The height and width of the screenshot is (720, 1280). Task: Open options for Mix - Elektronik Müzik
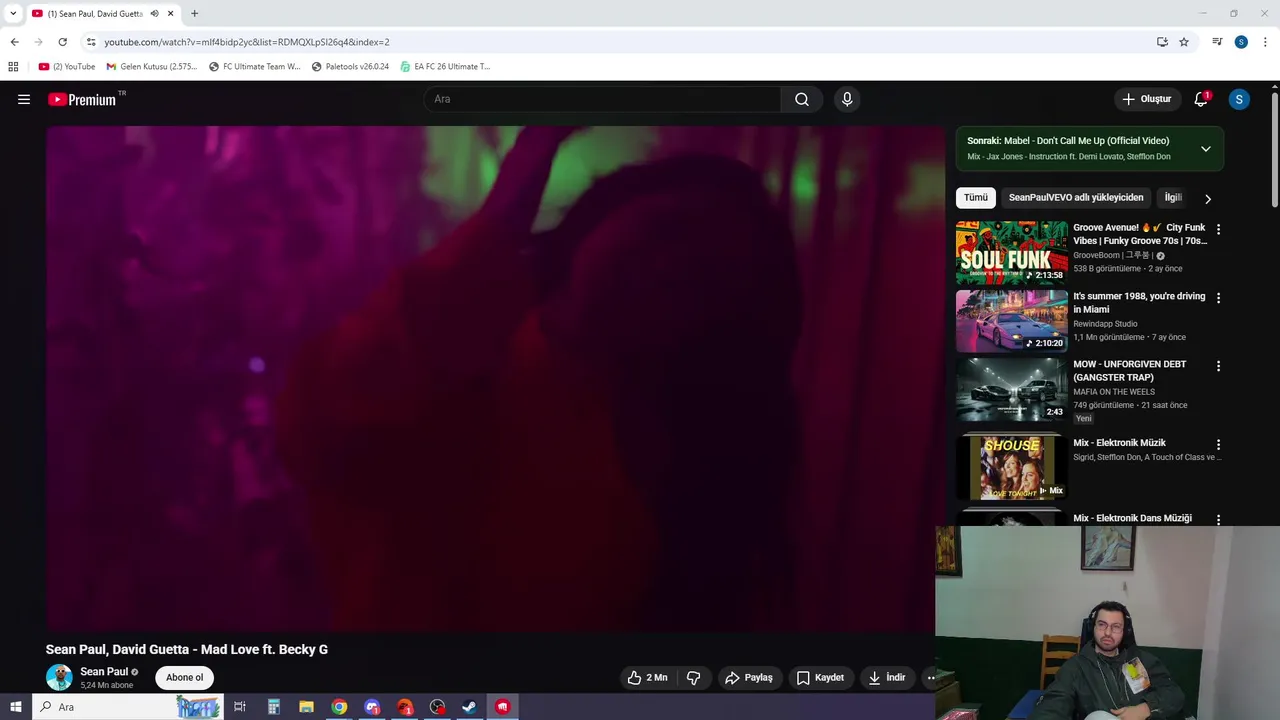click(x=1218, y=444)
